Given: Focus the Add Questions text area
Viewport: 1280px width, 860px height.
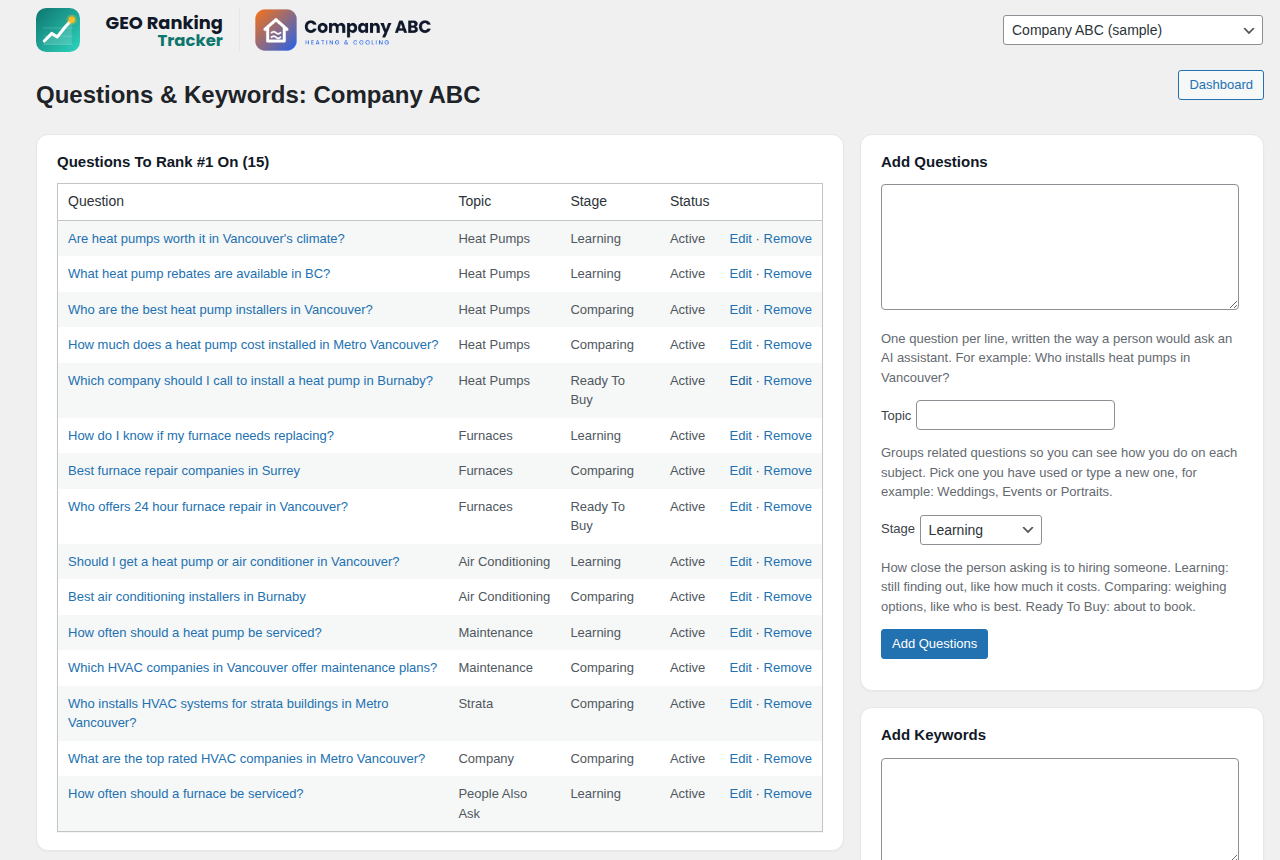Looking at the screenshot, I should 1060,247.
